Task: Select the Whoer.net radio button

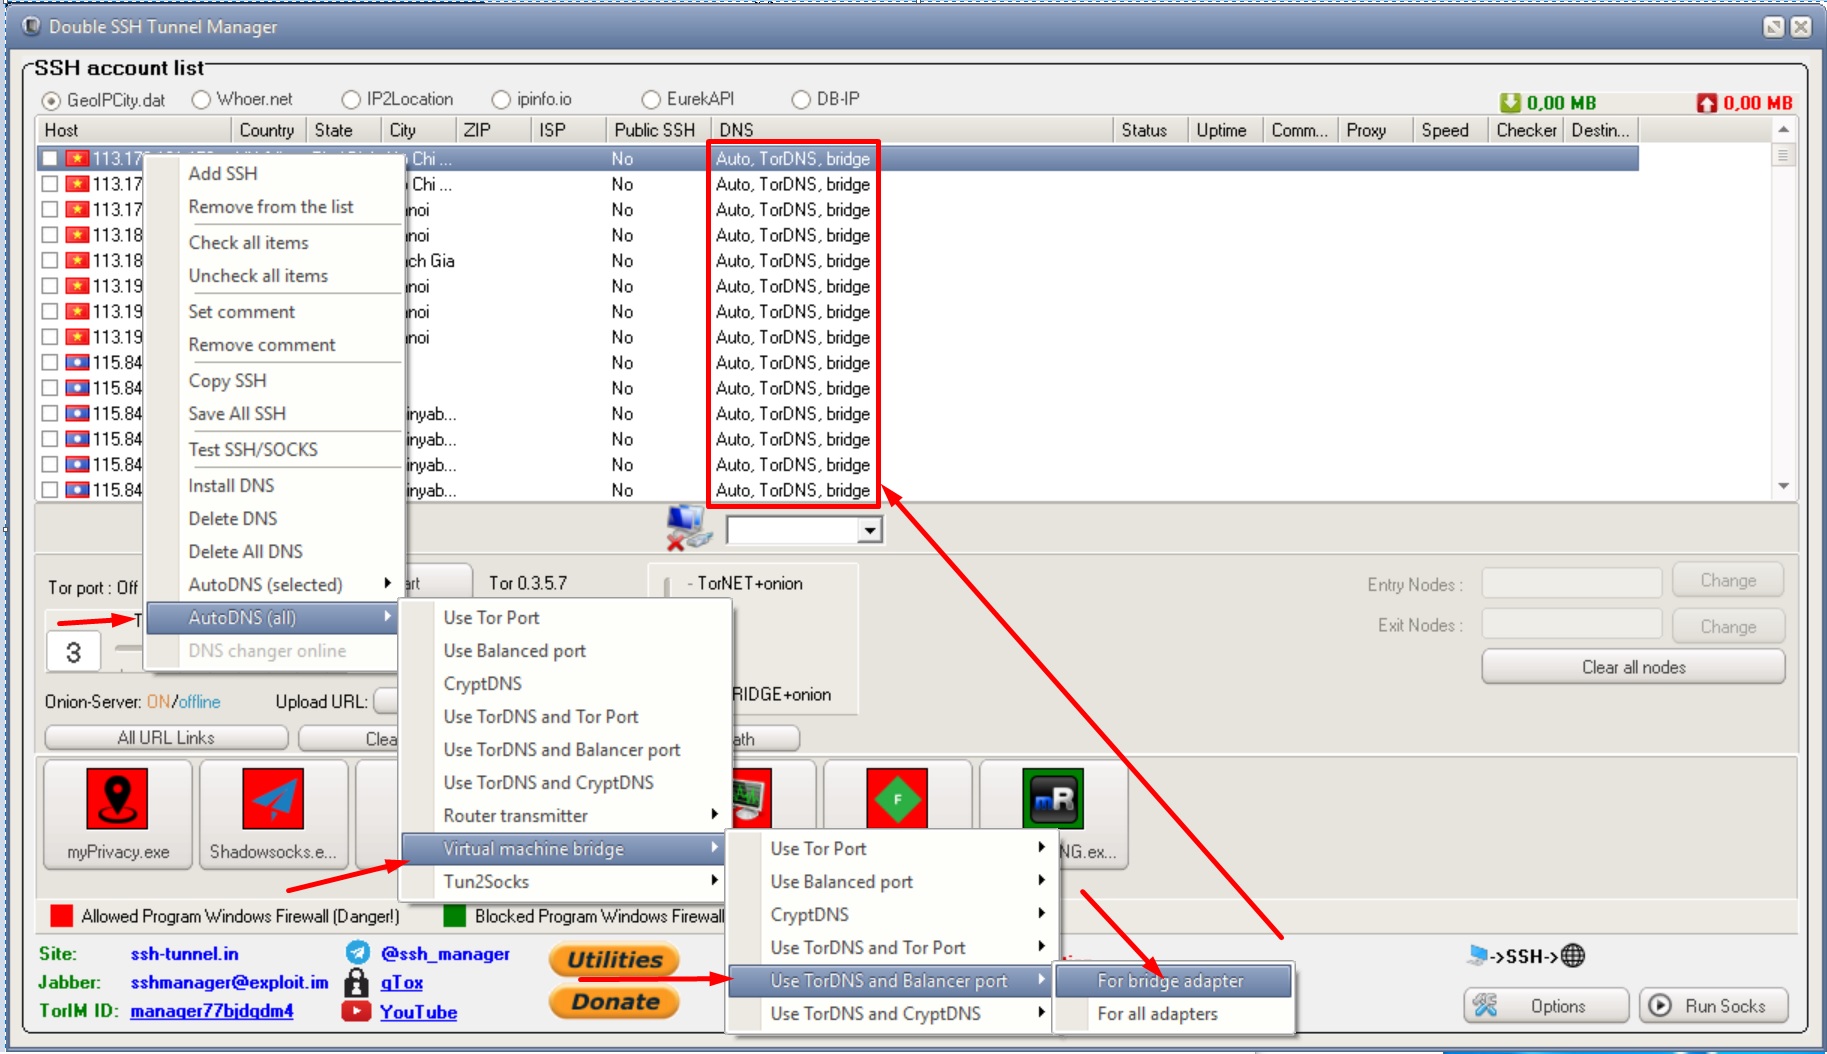Action: point(201,100)
